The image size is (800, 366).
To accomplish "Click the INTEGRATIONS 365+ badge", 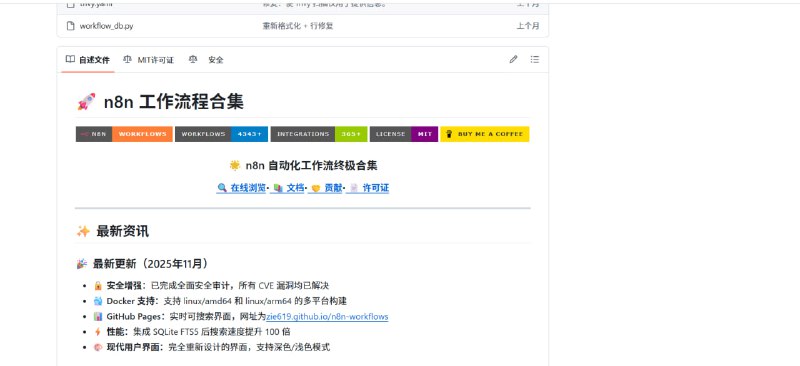I will 319,134.
